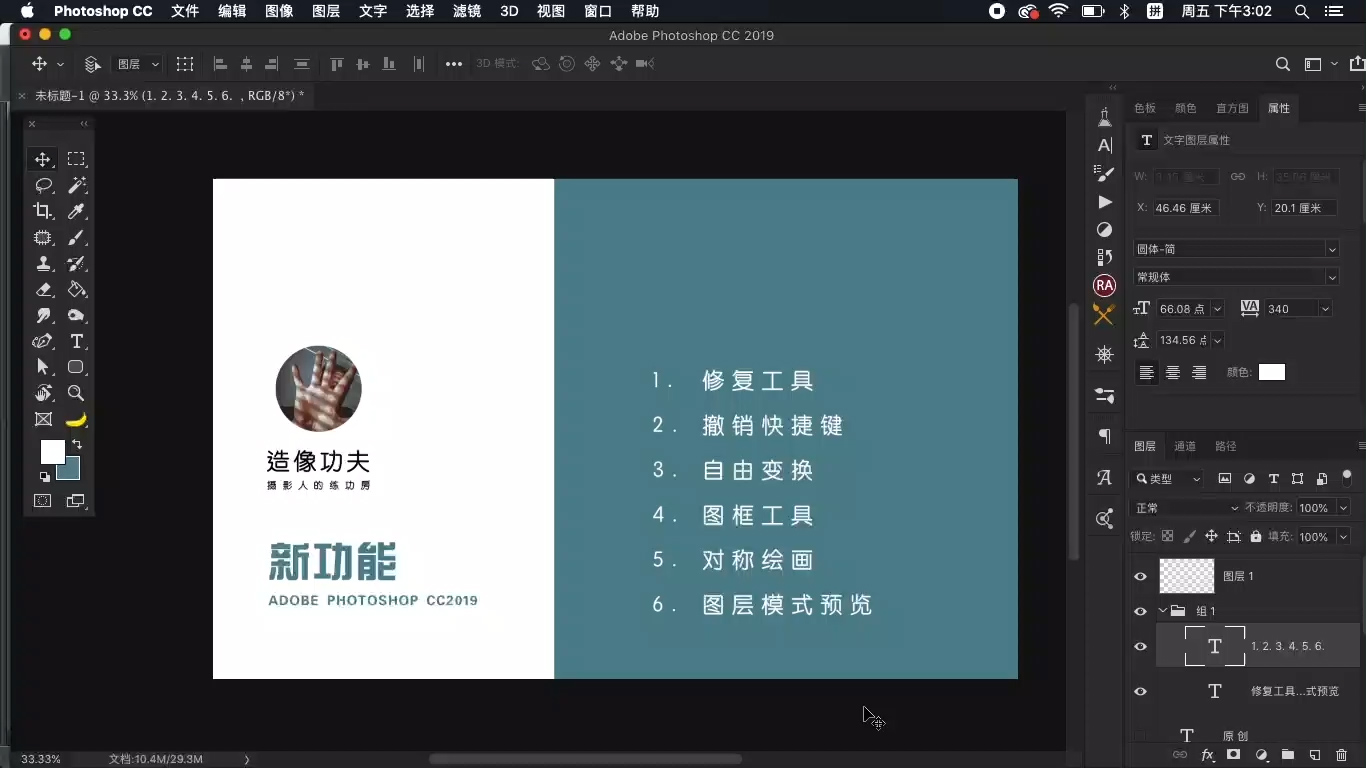Viewport: 1366px width, 768px height.
Task: Delete layer with trash icon
Action: [1342, 755]
